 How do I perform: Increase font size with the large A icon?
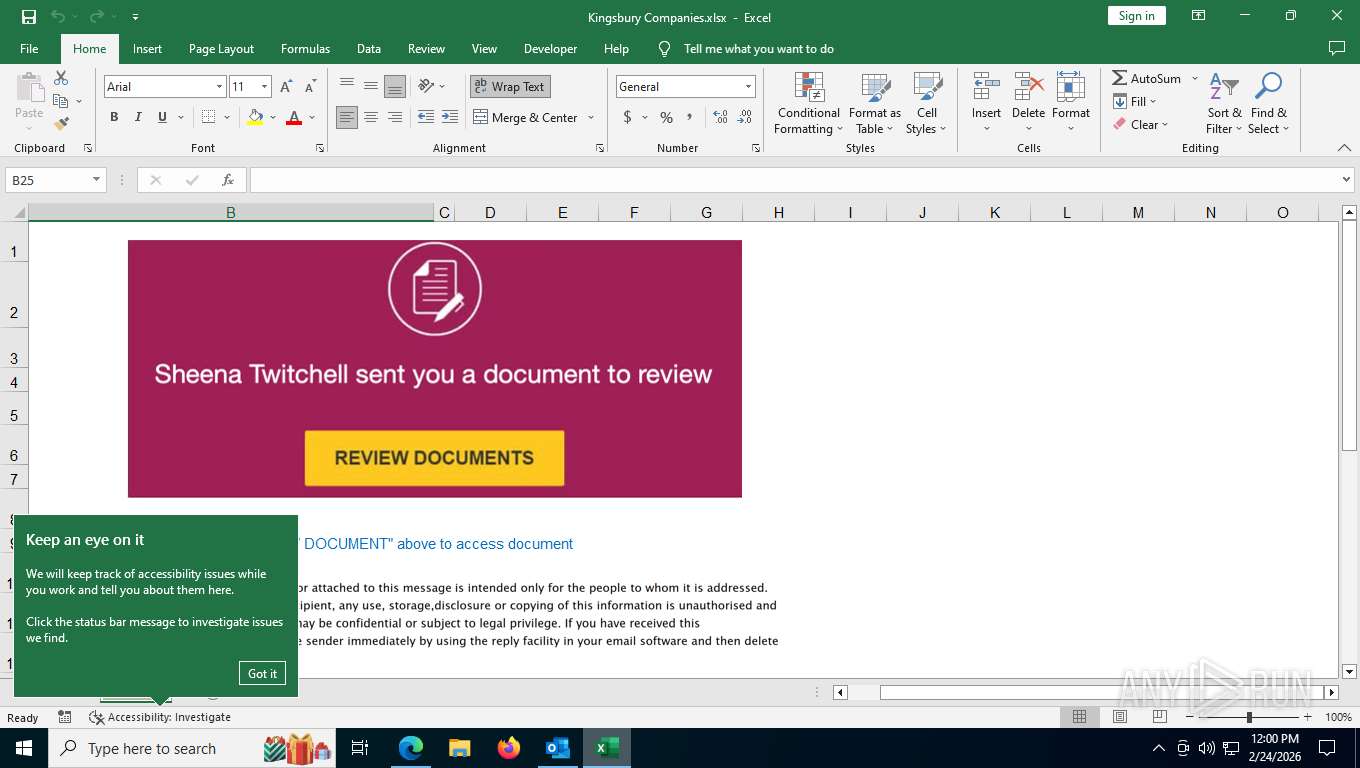286,87
